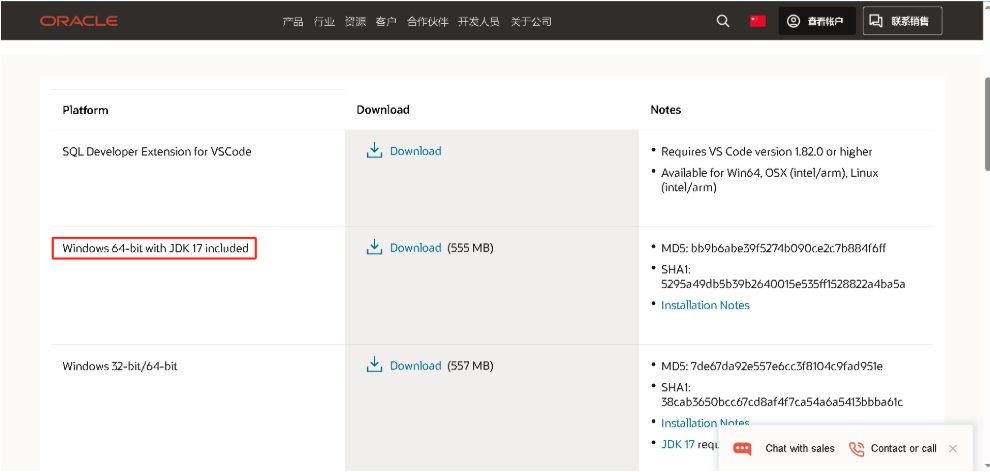
Task: Click Chat with sales
Action: click(800, 449)
